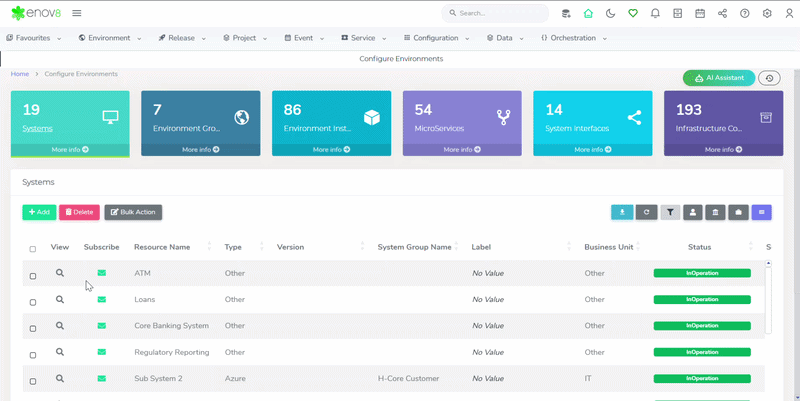Subscribe to Loans via the envelope icon

pyautogui.click(x=101, y=298)
